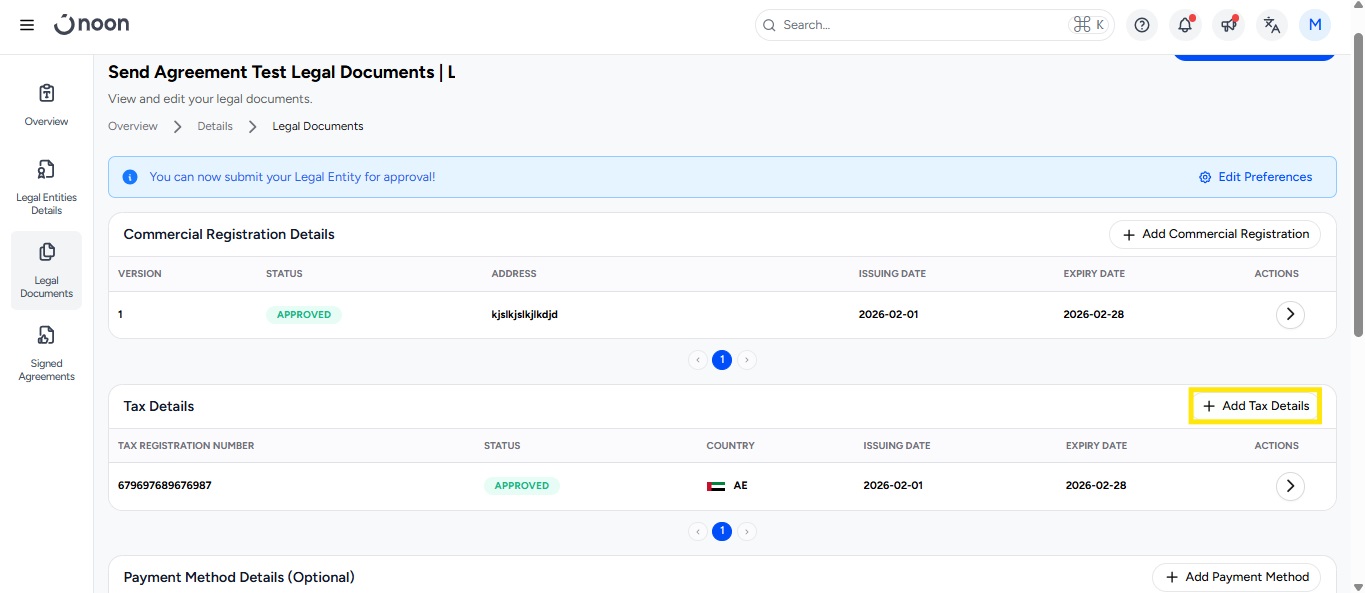Open the hamburger menu icon

point(27,25)
